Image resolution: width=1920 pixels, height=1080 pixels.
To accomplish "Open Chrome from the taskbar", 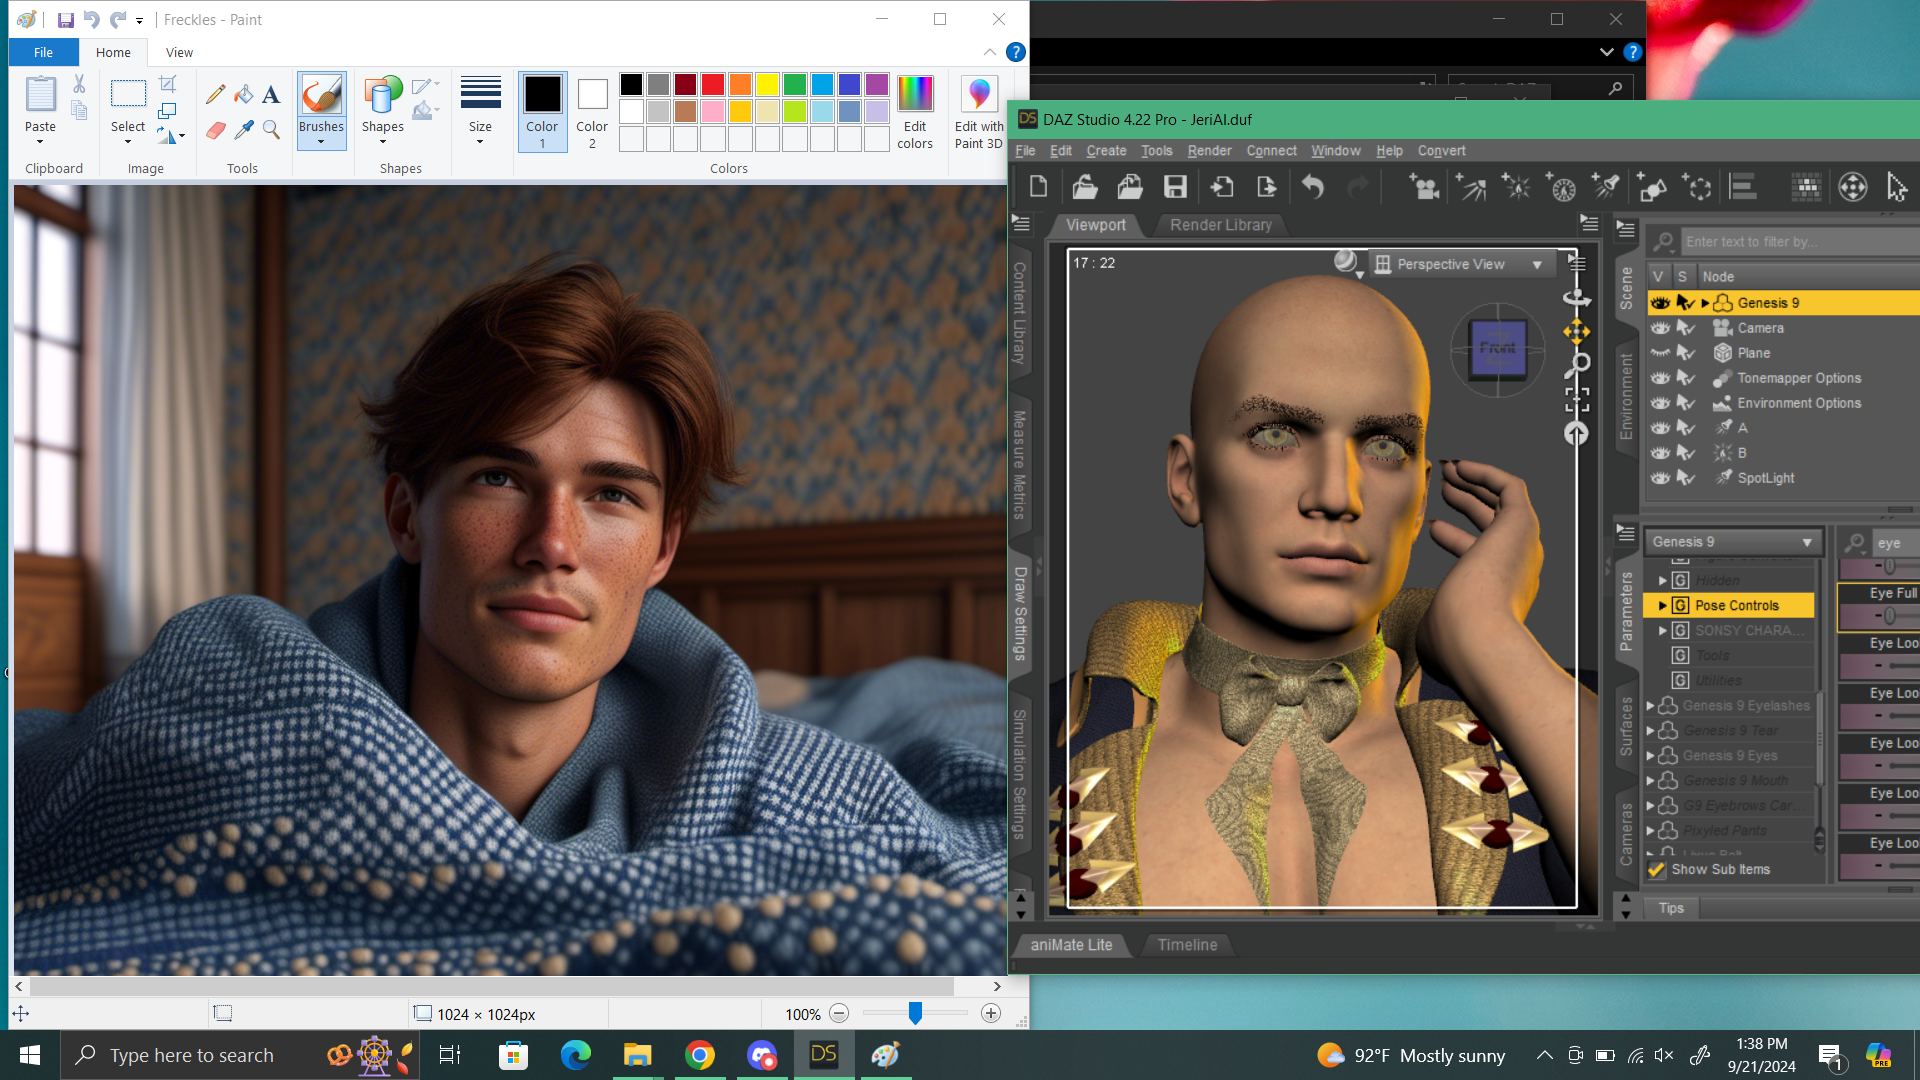I will 700,1055.
